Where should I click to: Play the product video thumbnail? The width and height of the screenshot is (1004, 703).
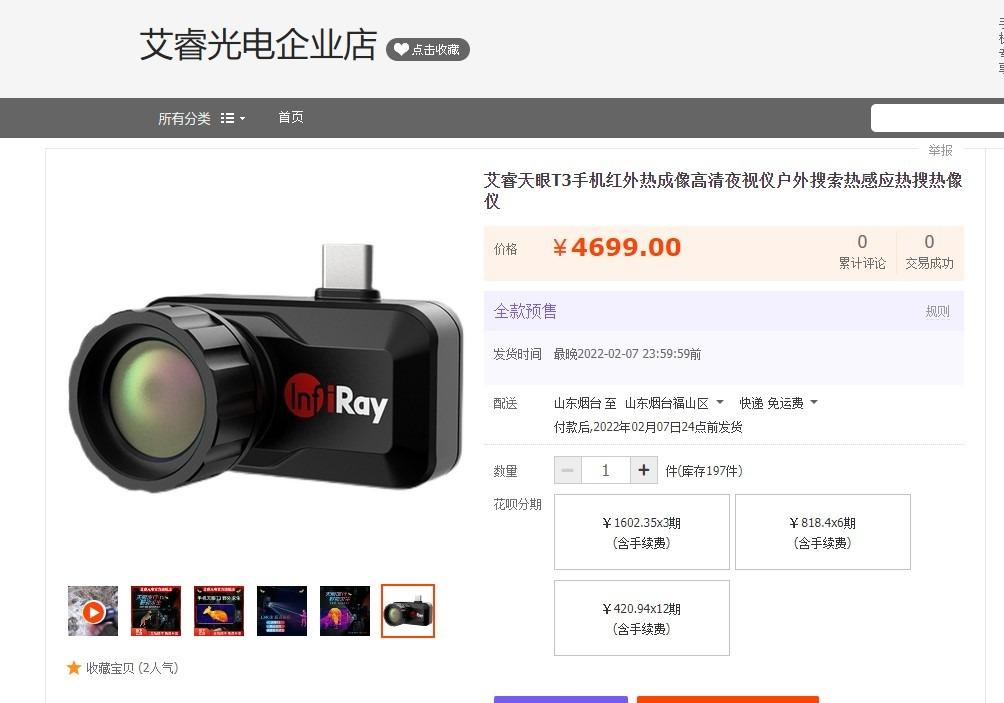[x=93, y=611]
